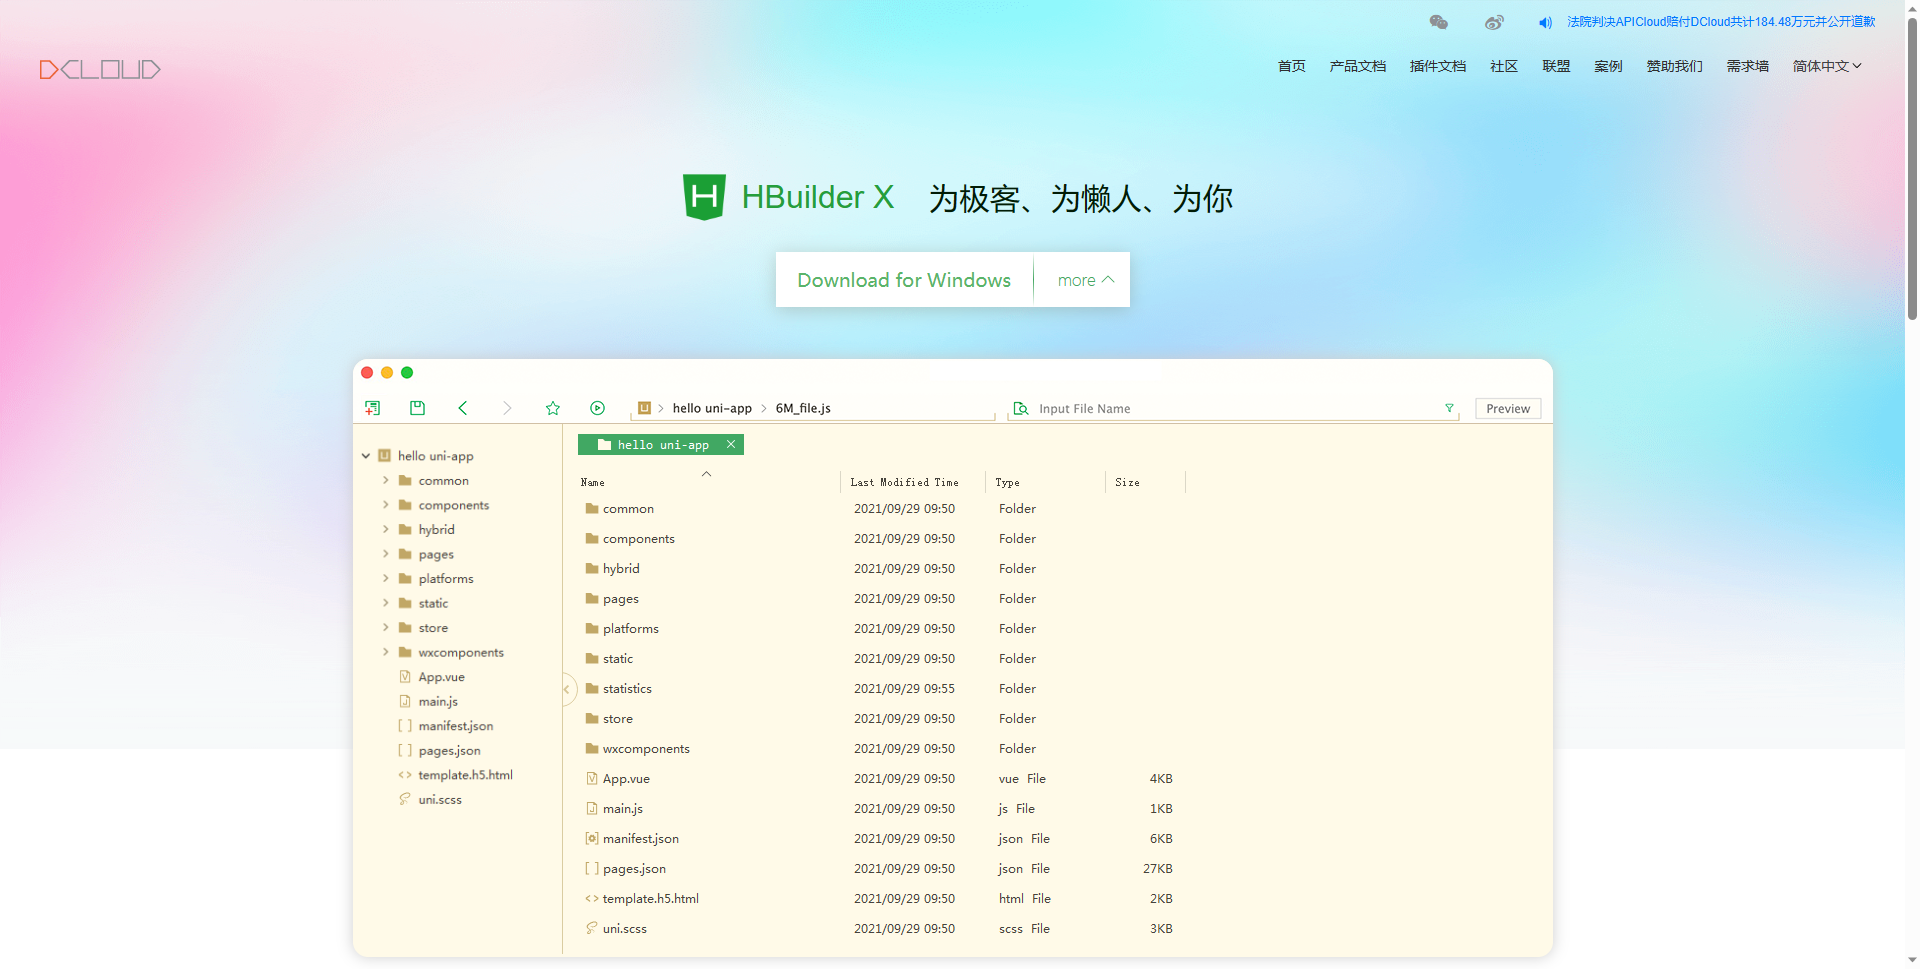
Task: Select the back navigation arrow icon
Action: (x=462, y=408)
